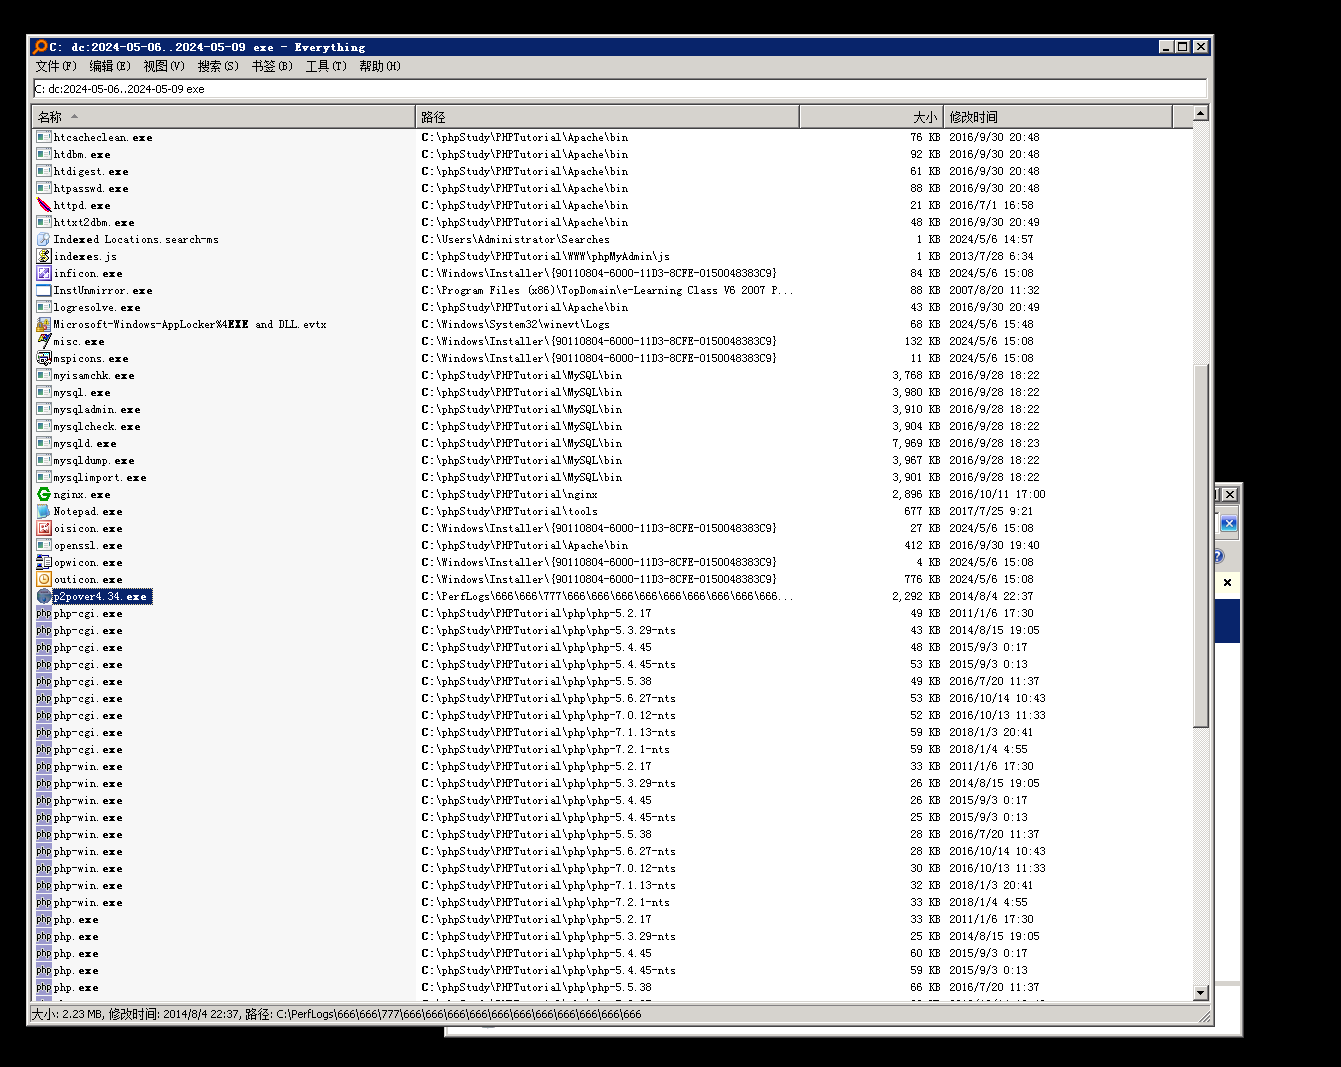Click the path ending in phpMyAdmin\js
Viewport: 1341px width, 1067px height.
546,256
